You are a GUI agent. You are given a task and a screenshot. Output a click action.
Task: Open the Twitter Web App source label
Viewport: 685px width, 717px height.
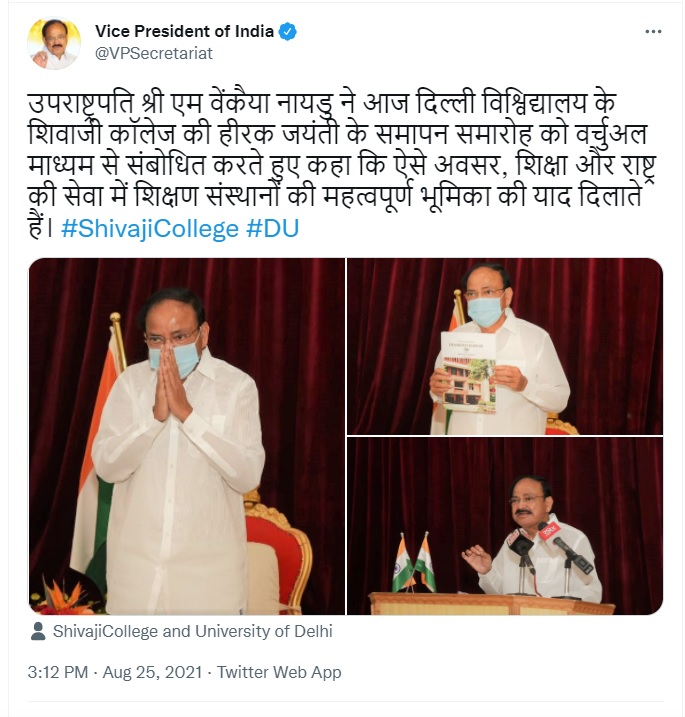[x=279, y=672]
